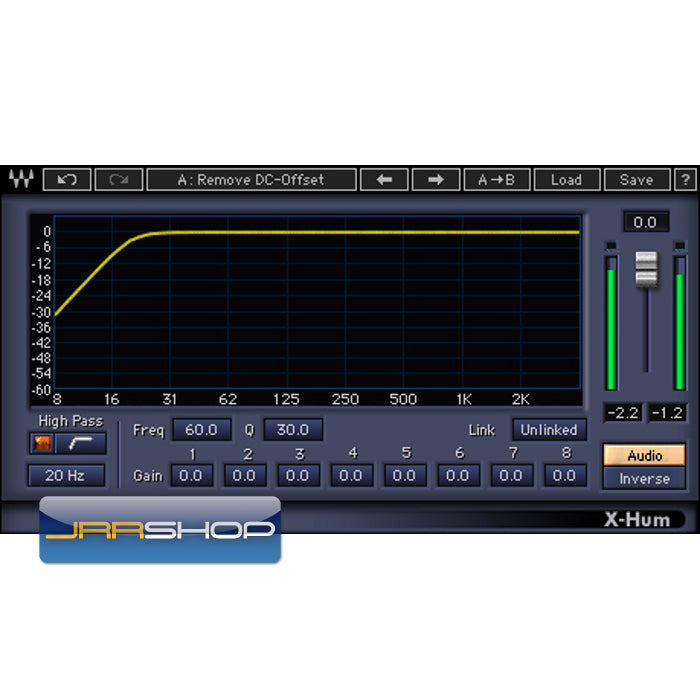Select Gain field for band 7
The height and width of the screenshot is (700, 700).
[x=512, y=475]
